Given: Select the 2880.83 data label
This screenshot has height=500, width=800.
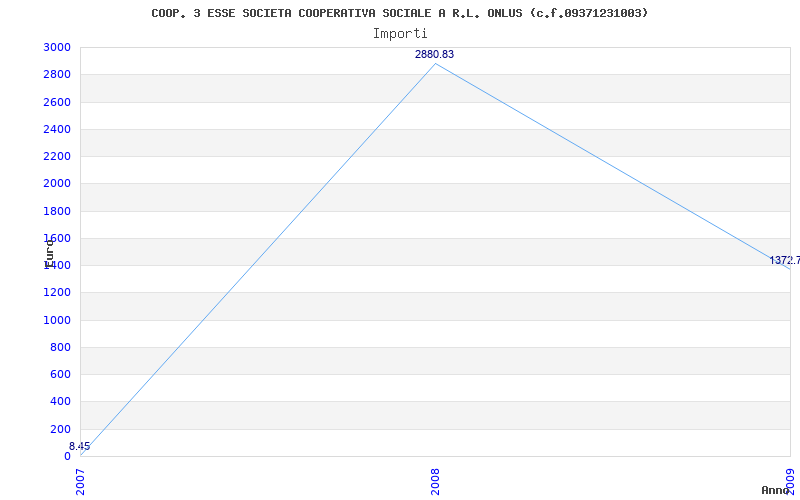Looking at the screenshot, I should click(434, 54).
